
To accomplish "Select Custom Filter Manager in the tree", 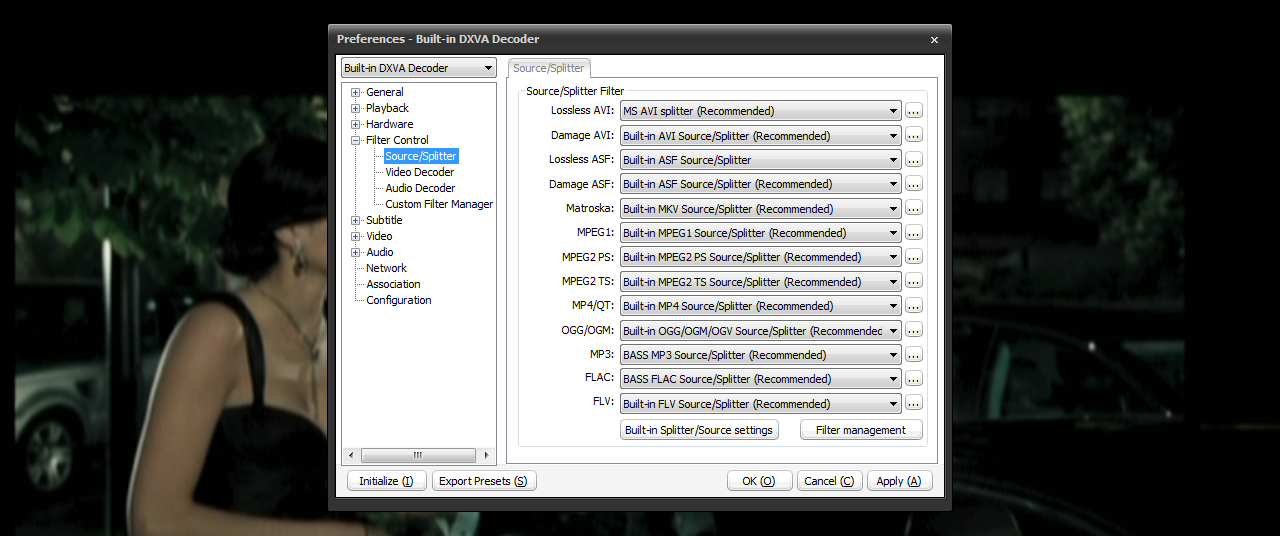I will click(x=439, y=204).
